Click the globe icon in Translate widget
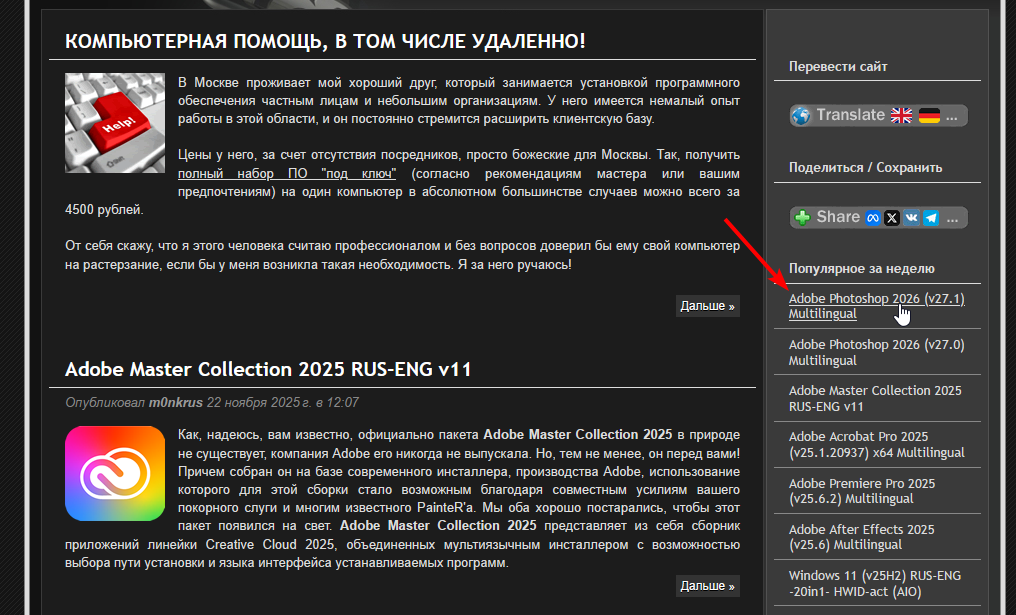 [802, 116]
